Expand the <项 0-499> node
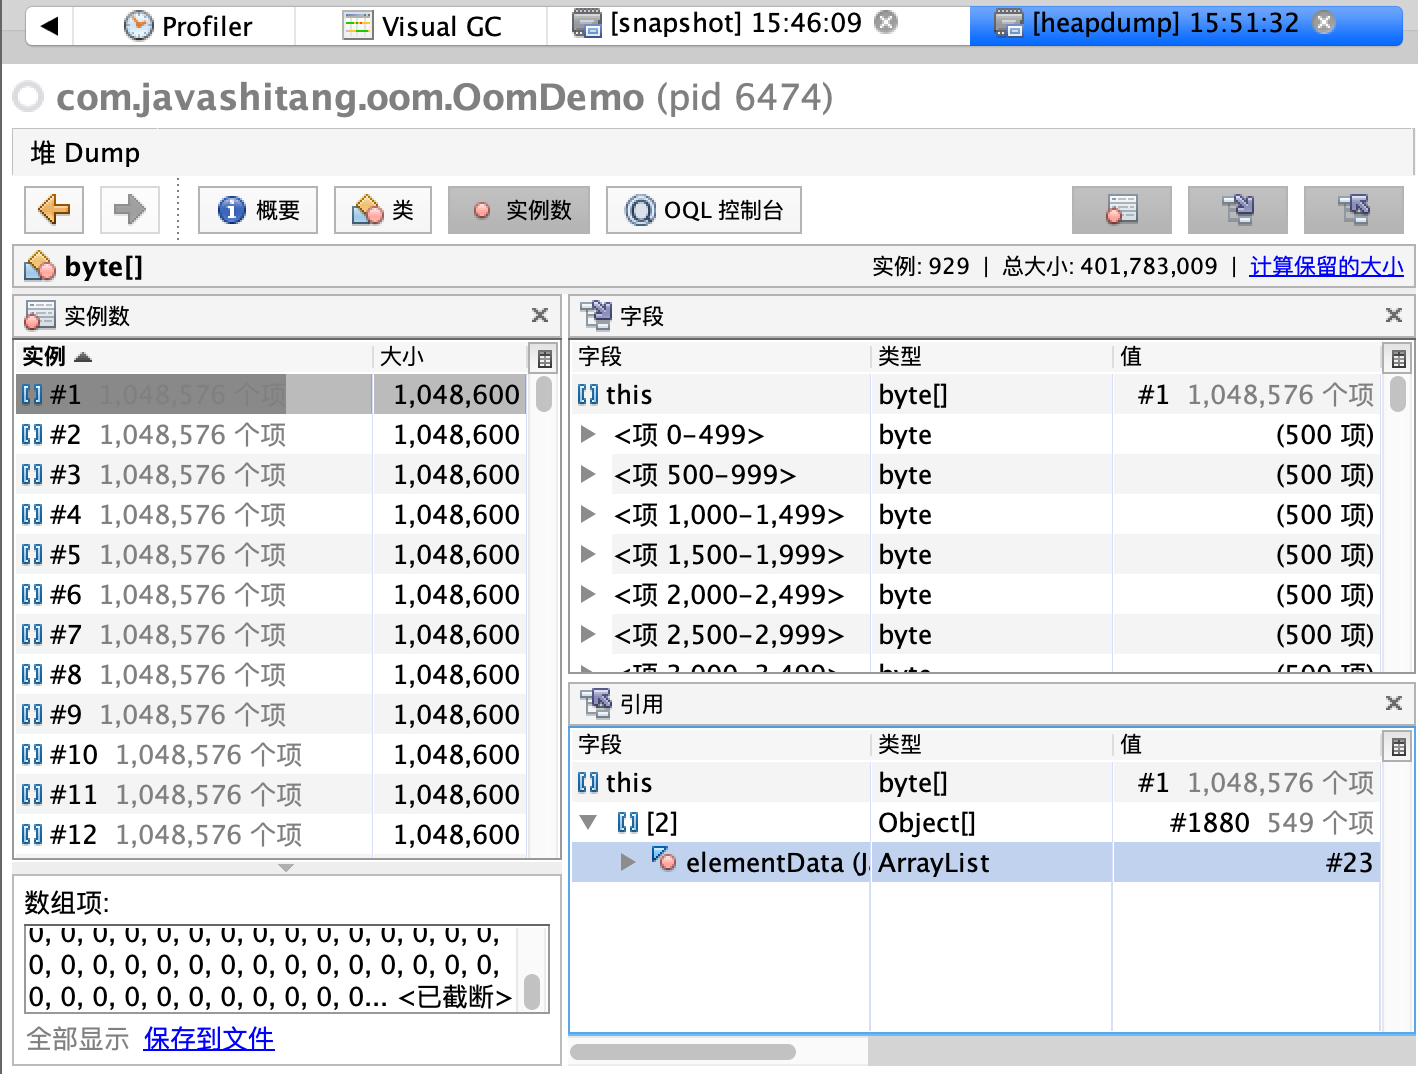1418x1074 pixels. point(588,434)
